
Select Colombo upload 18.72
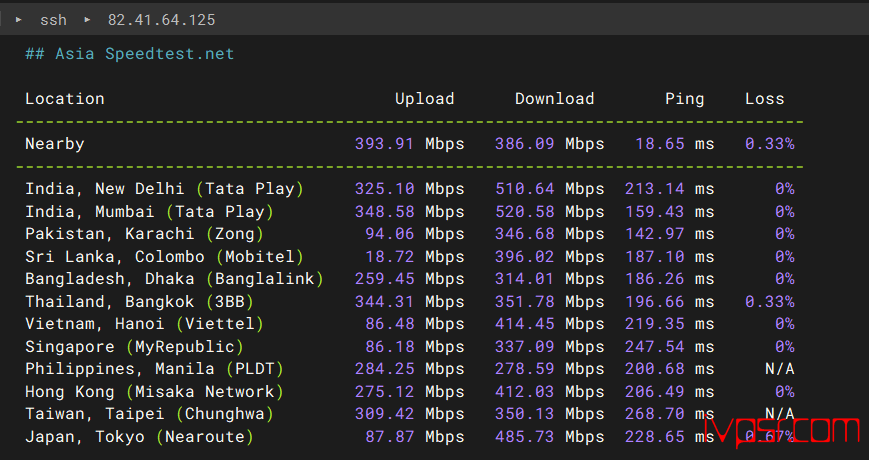389,257
